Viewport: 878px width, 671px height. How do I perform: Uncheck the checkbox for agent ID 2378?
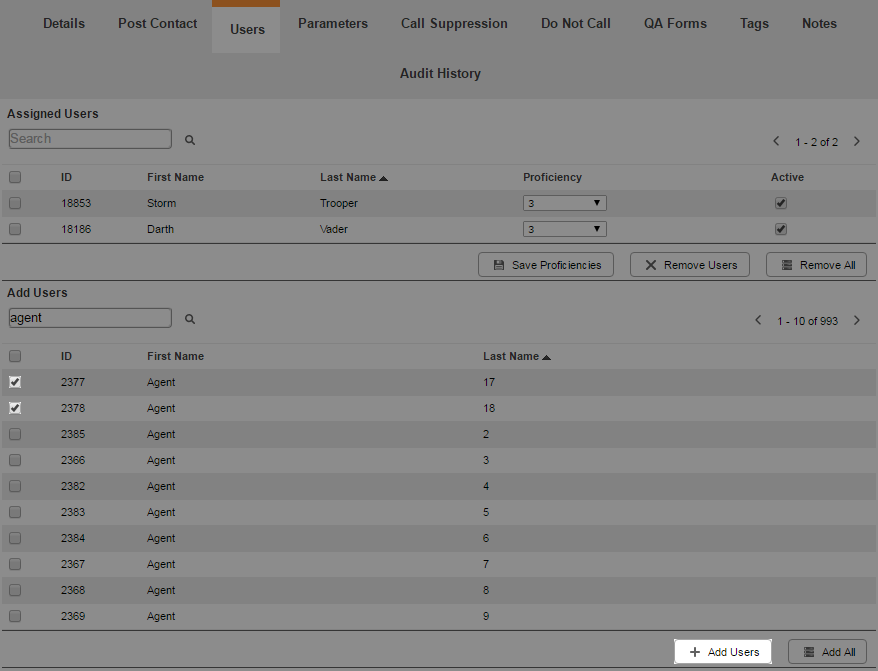click(x=15, y=408)
